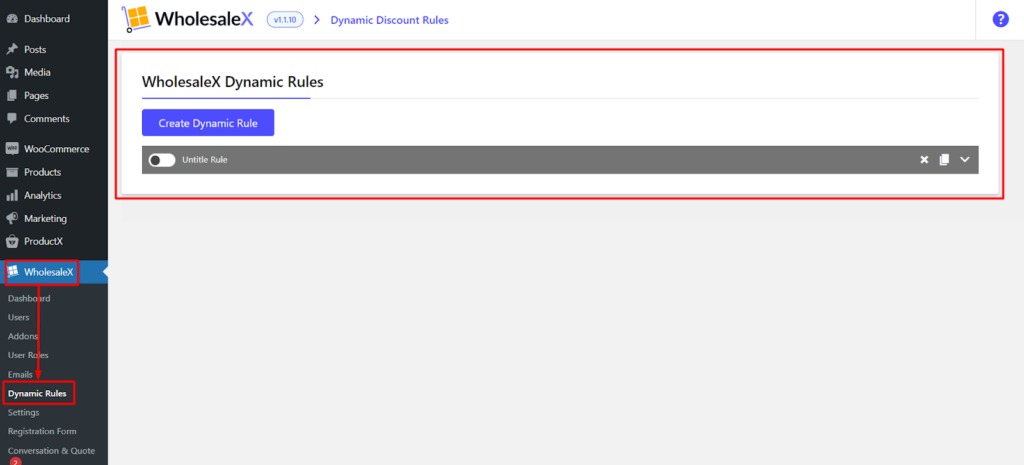Click the WholesaleX Dynamic Rules heading
The height and width of the screenshot is (465, 1024).
coord(232,82)
